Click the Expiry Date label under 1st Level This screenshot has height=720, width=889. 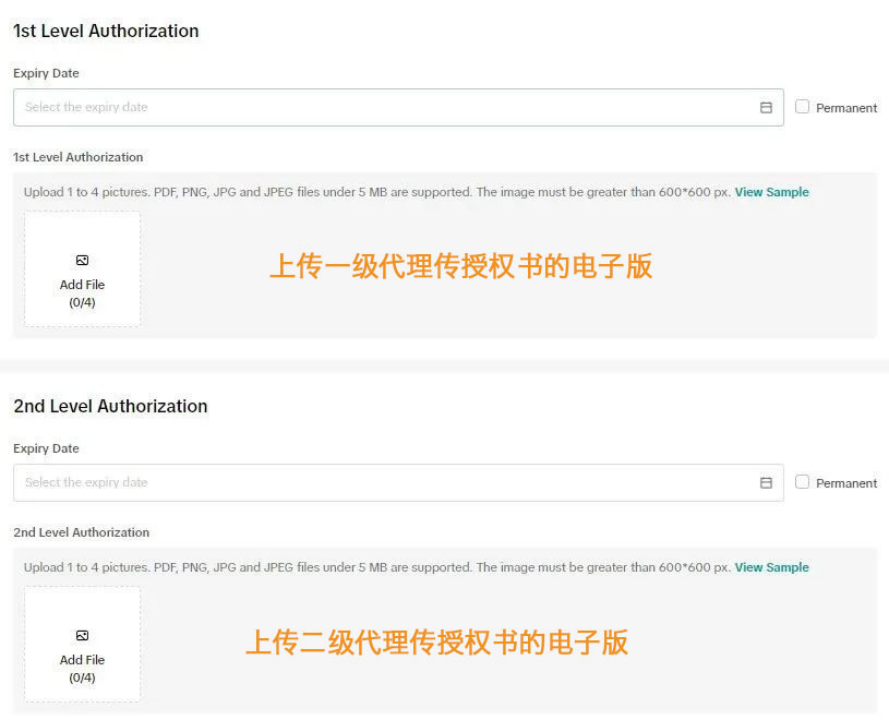46,73
